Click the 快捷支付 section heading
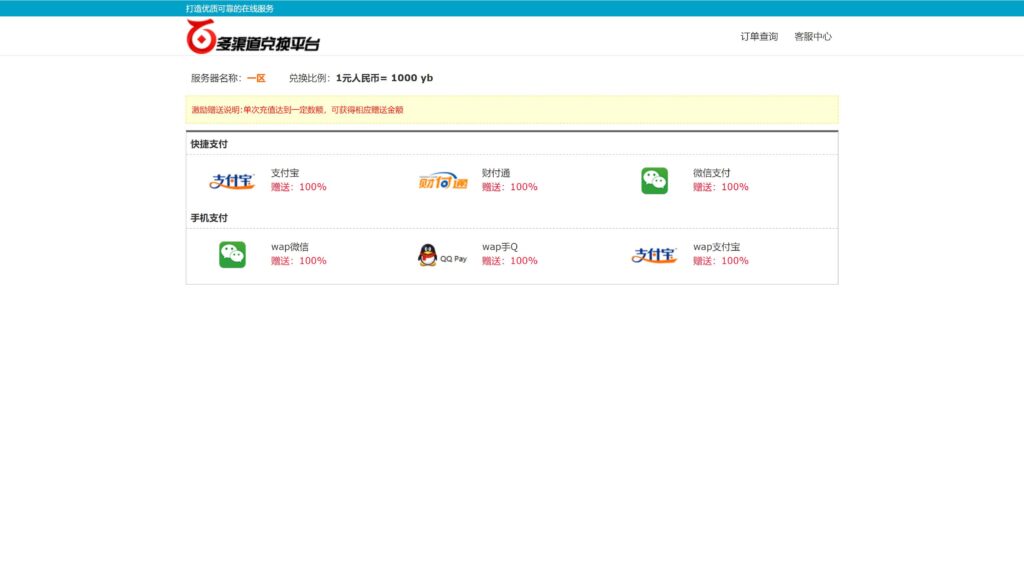The height and width of the screenshot is (573, 1024). 209,144
